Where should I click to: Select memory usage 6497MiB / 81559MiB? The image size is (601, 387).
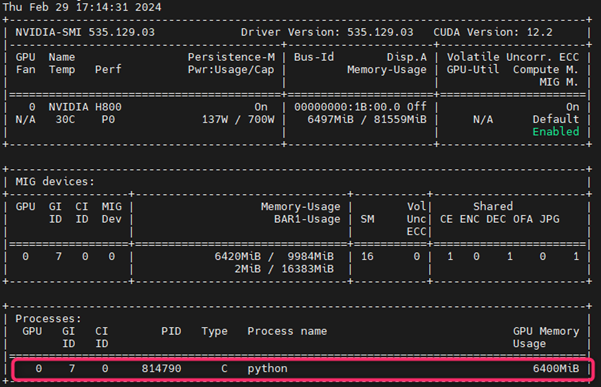(367, 120)
